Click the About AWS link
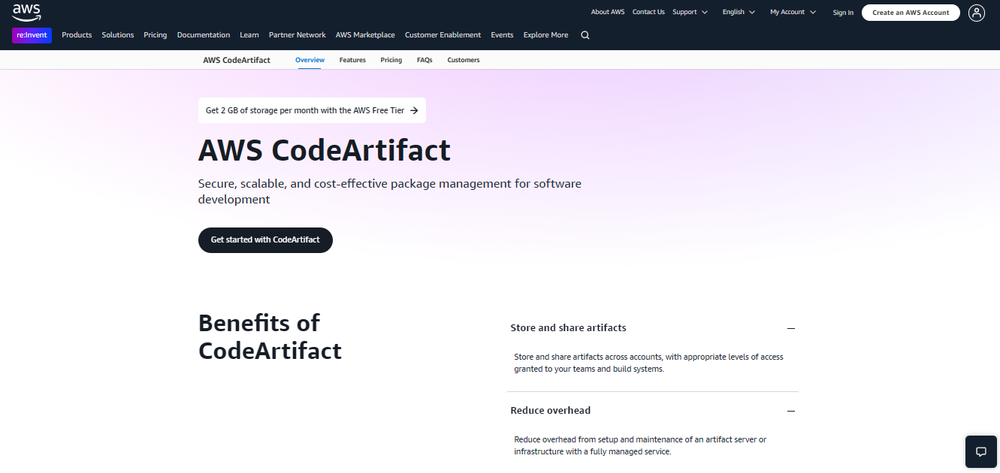The height and width of the screenshot is (473, 1000). [608, 12]
